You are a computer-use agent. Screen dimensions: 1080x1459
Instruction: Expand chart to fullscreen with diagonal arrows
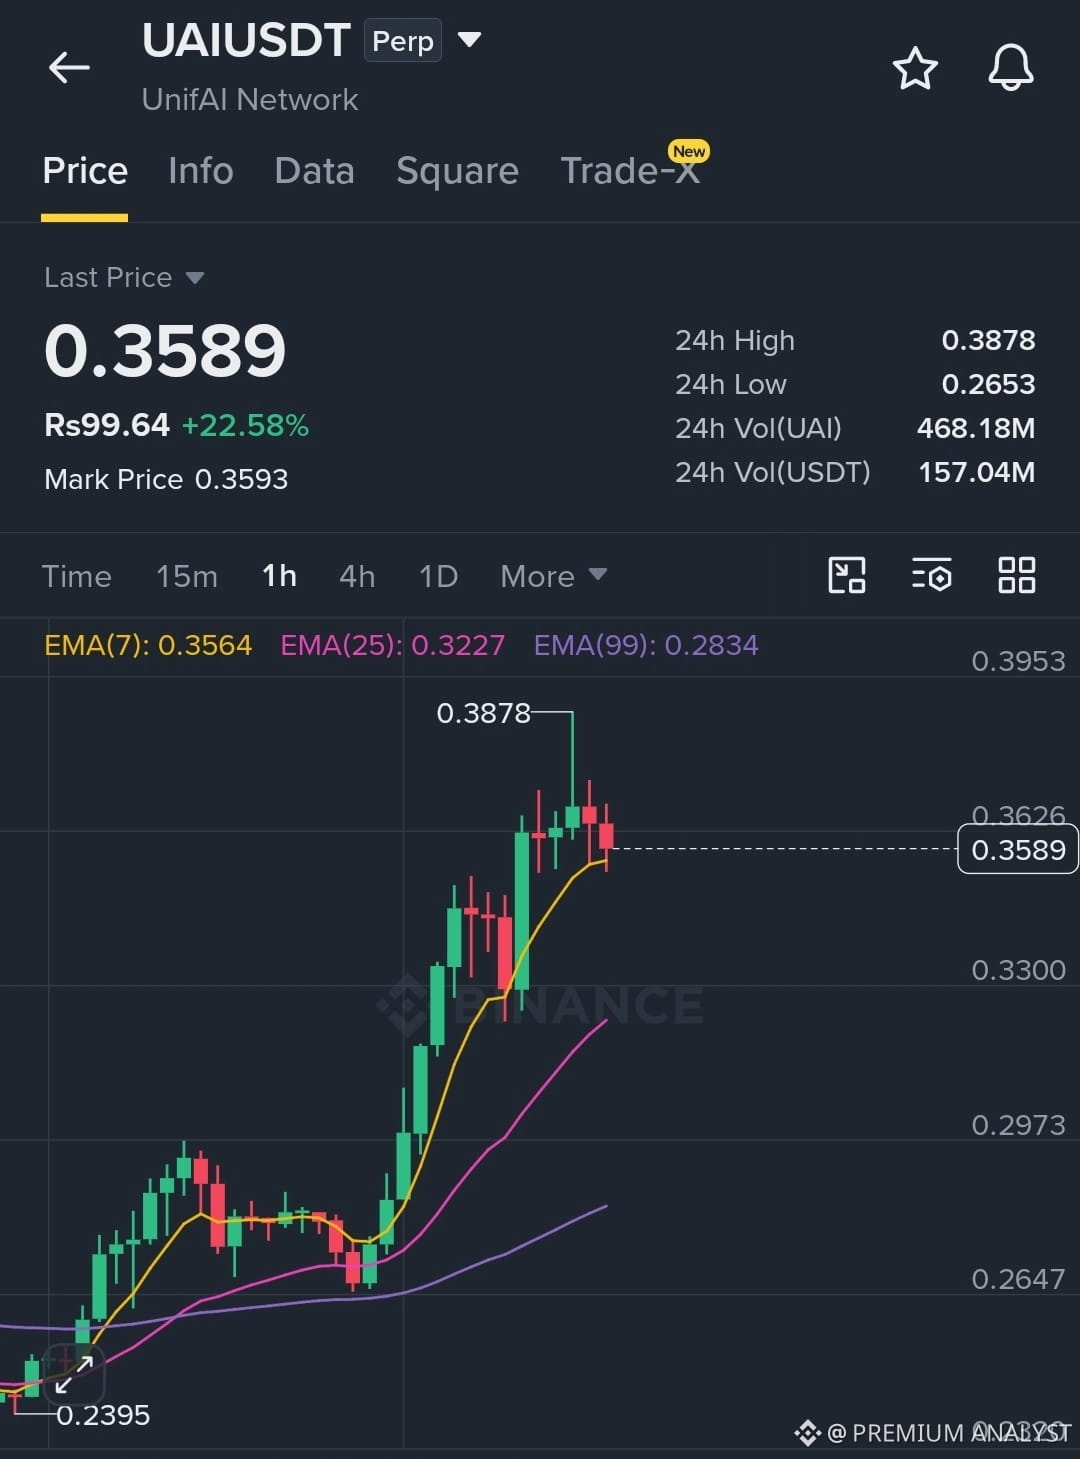coord(73,1374)
